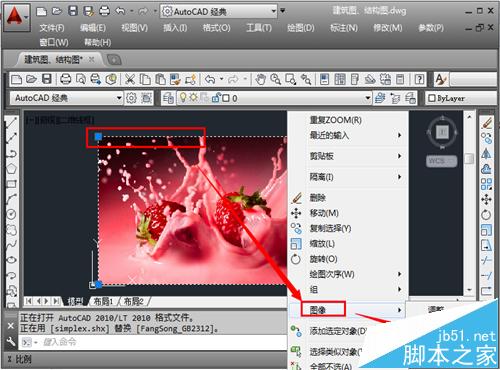
Task: Click the new drawing tab button
Action: [114, 60]
